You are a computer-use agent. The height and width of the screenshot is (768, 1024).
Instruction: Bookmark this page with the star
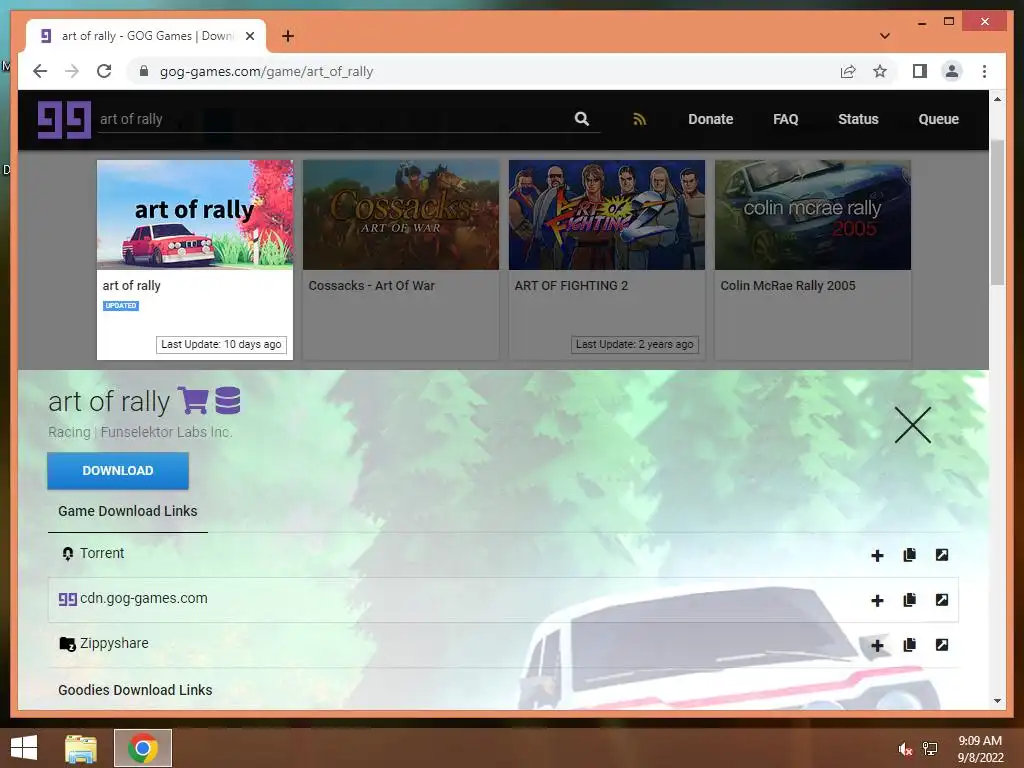pyautogui.click(x=880, y=71)
